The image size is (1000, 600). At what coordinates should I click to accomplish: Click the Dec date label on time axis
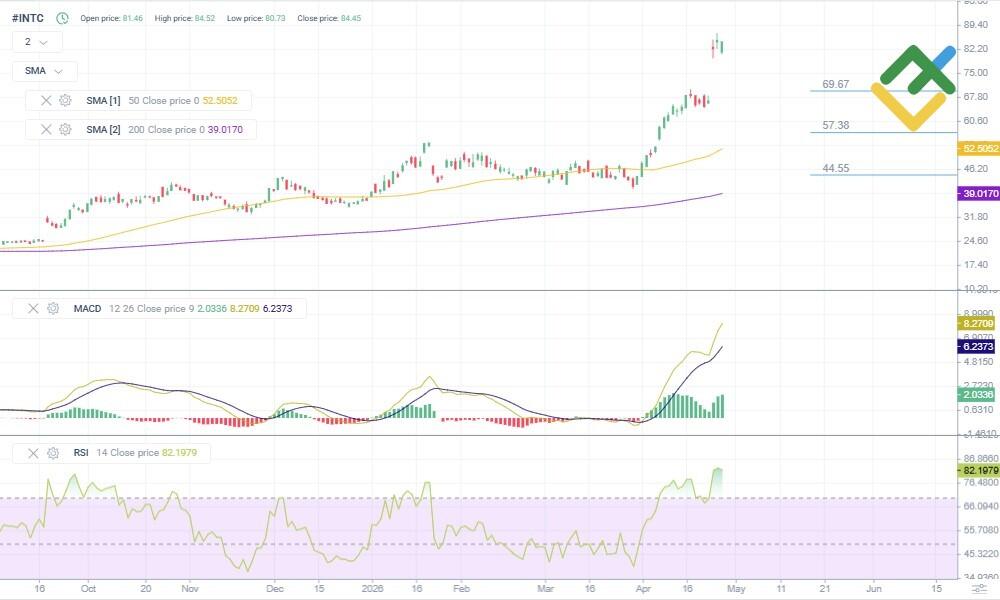(x=275, y=589)
